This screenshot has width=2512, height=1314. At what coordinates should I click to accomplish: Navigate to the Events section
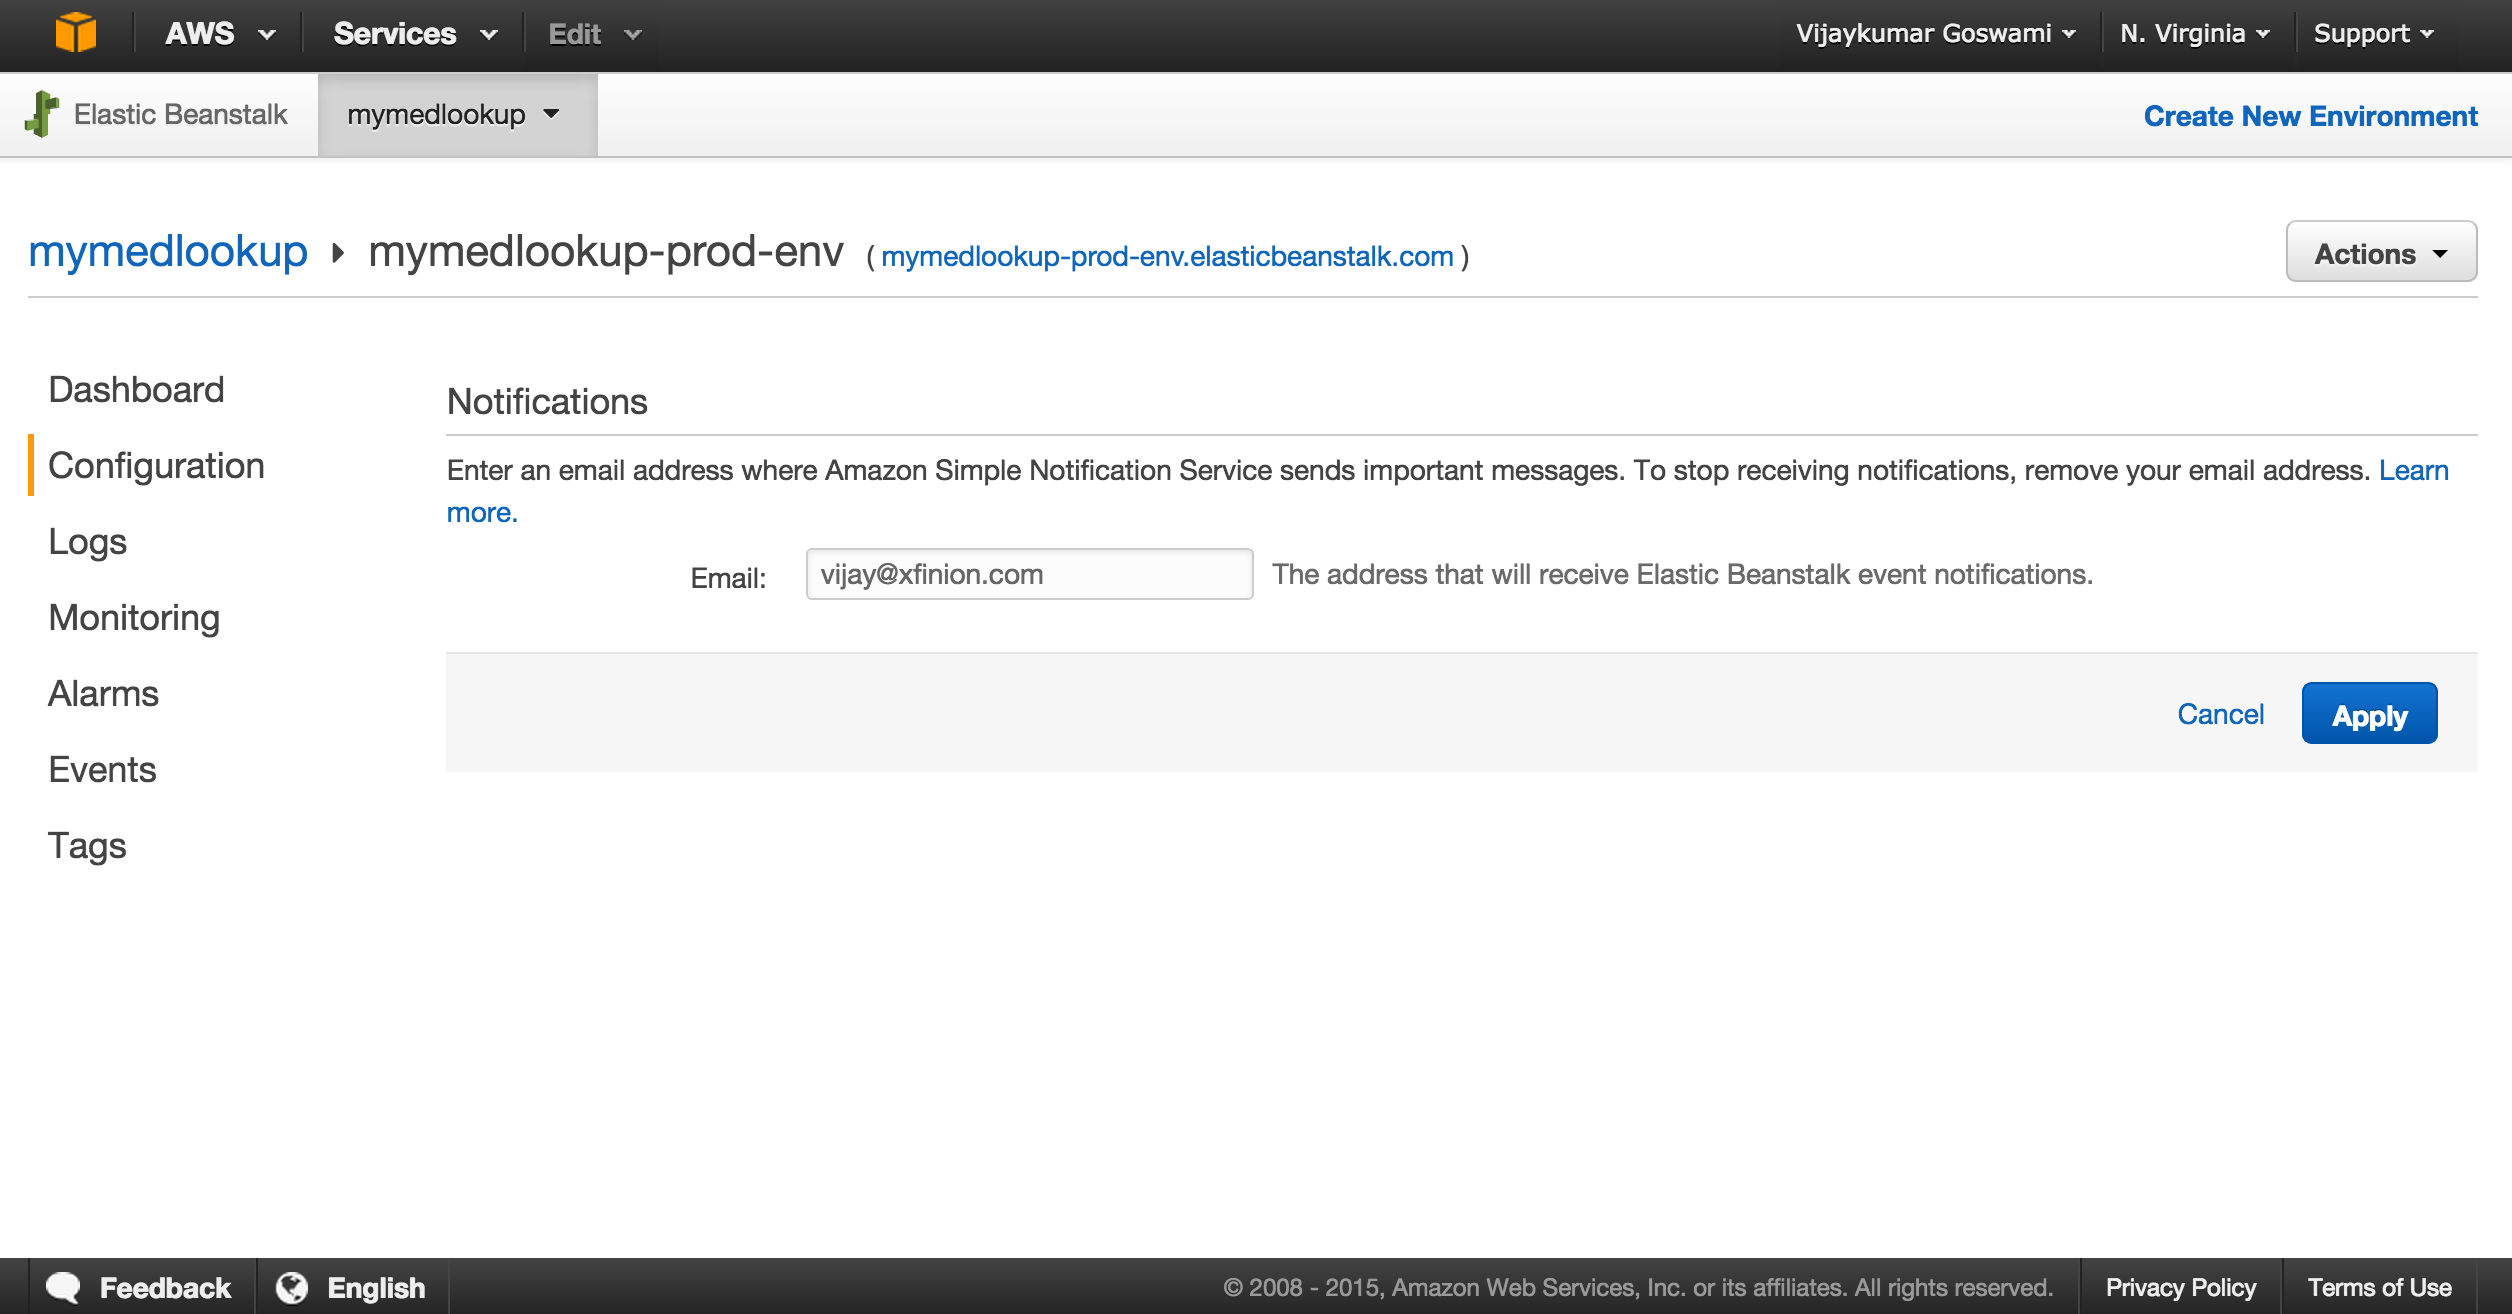click(x=101, y=769)
